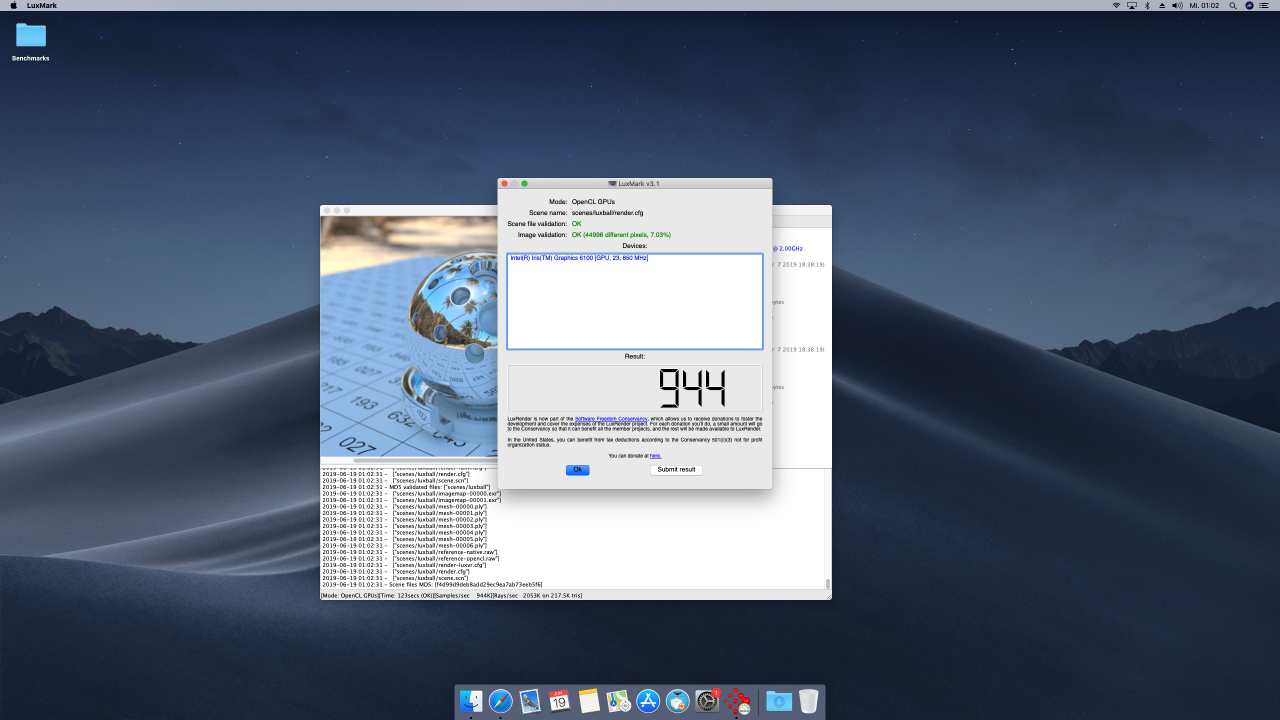This screenshot has width=1280, height=720.
Task: Open the Apple menu
Action: (x=14, y=6)
